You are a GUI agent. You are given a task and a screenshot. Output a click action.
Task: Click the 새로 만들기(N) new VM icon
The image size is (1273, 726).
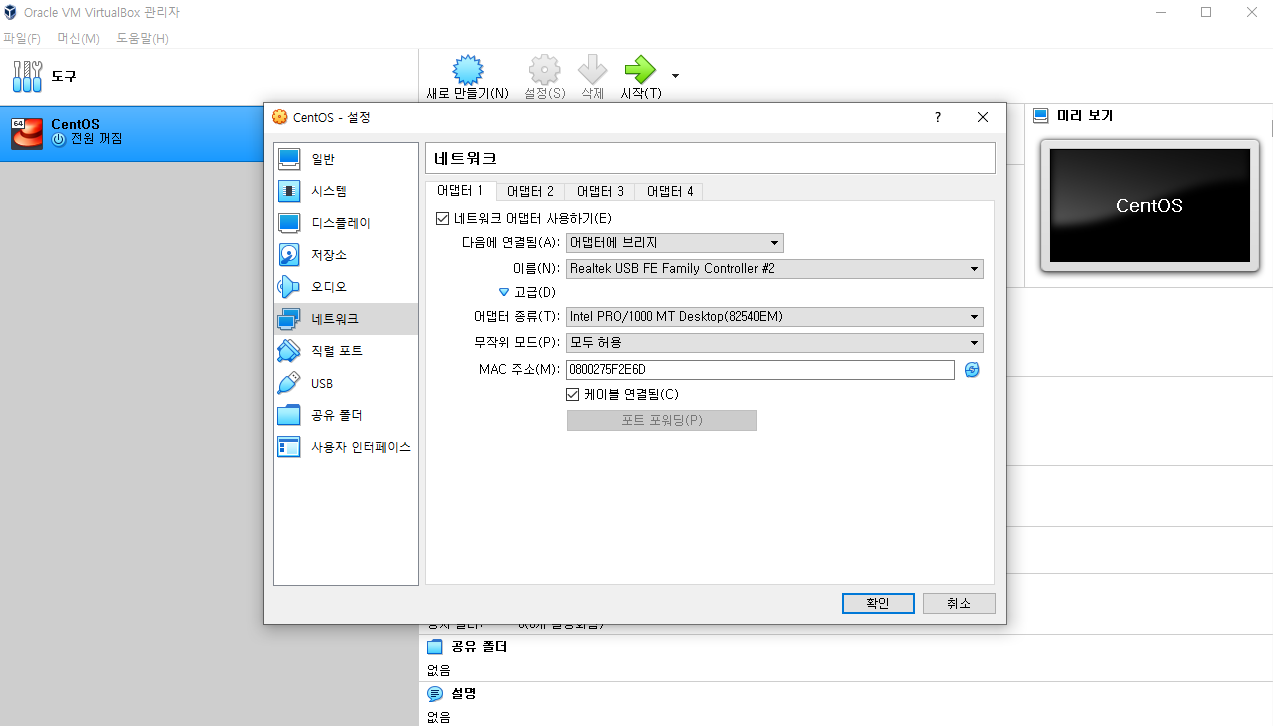click(x=468, y=70)
